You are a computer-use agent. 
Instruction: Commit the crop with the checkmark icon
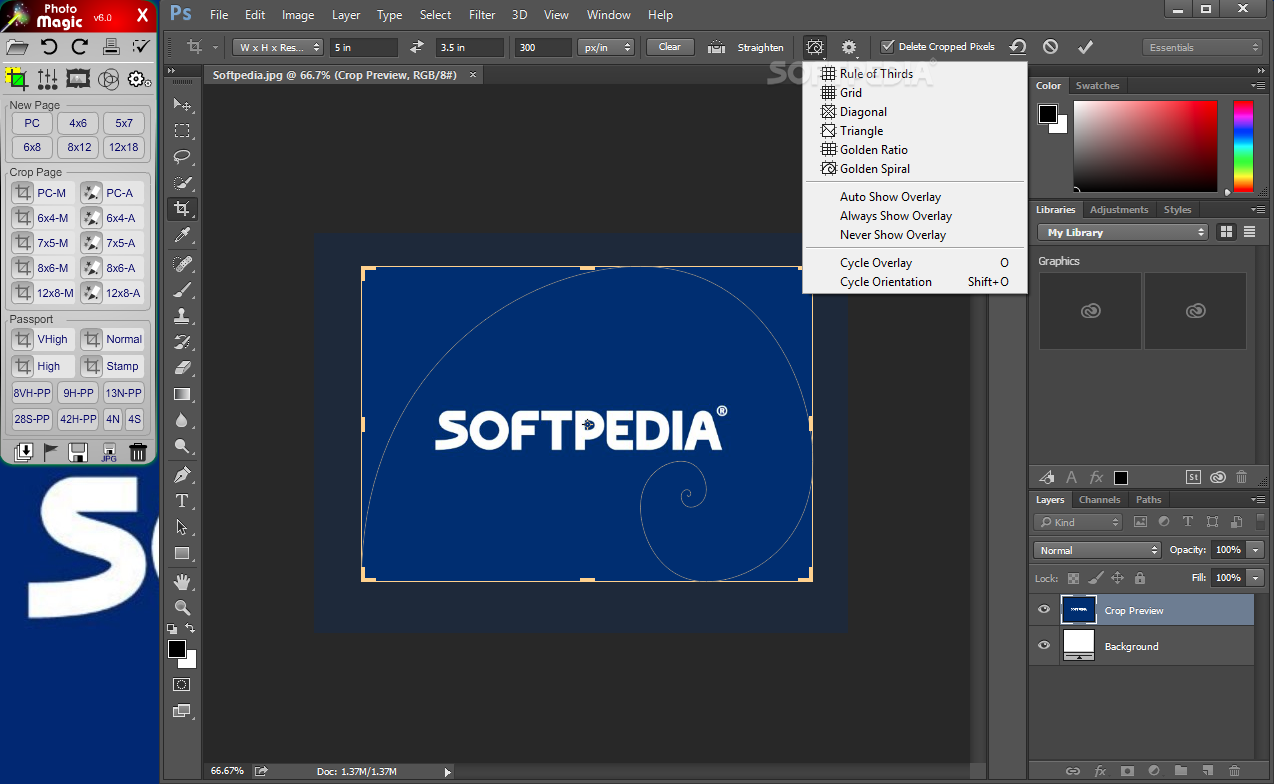click(1085, 47)
